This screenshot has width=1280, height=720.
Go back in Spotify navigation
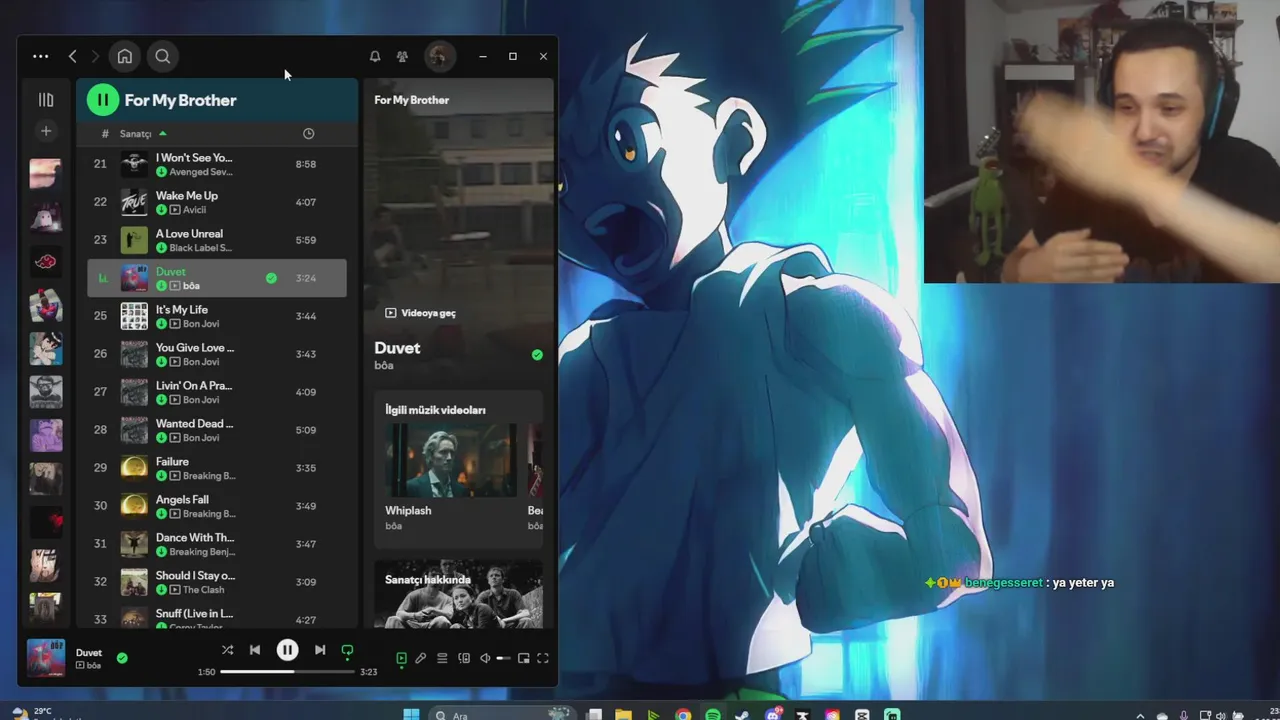click(x=73, y=57)
